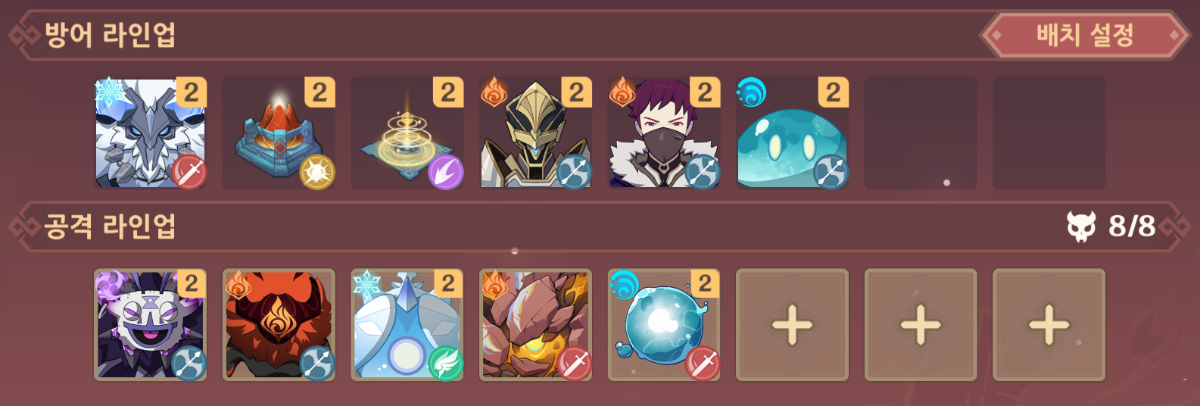This screenshot has height=406, width=1200.
Task: Select the red pyro furry monster card
Action: coord(278,324)
